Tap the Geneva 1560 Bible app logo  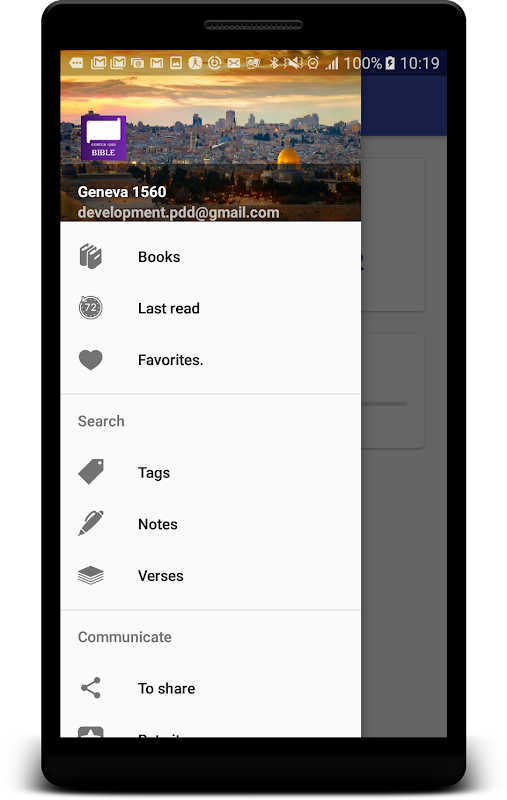(104, 138)
